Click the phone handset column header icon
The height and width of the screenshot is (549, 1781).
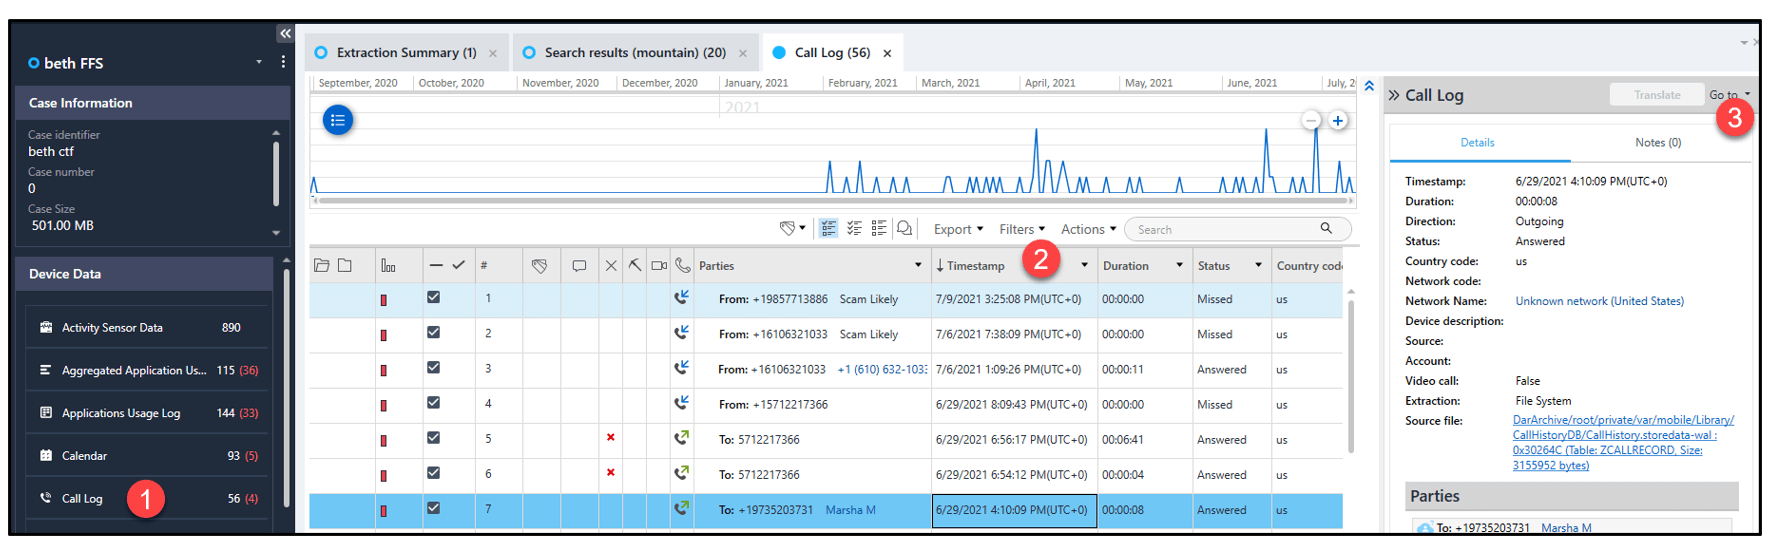point(683,265)
